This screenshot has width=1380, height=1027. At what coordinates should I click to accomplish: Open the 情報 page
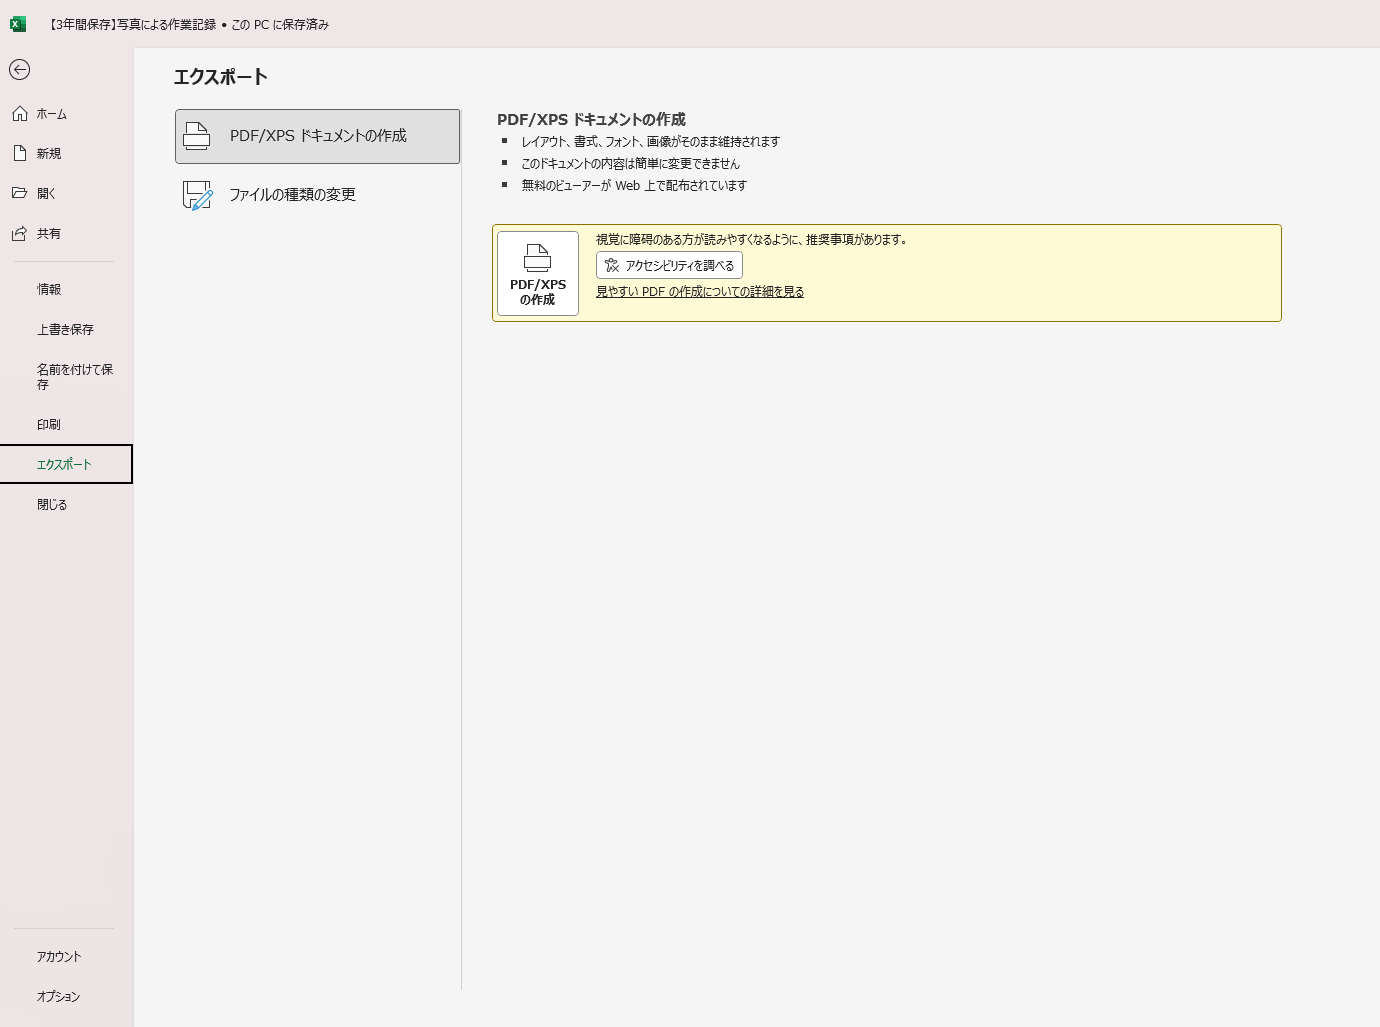pyautogui.click(x=49, y=290)
